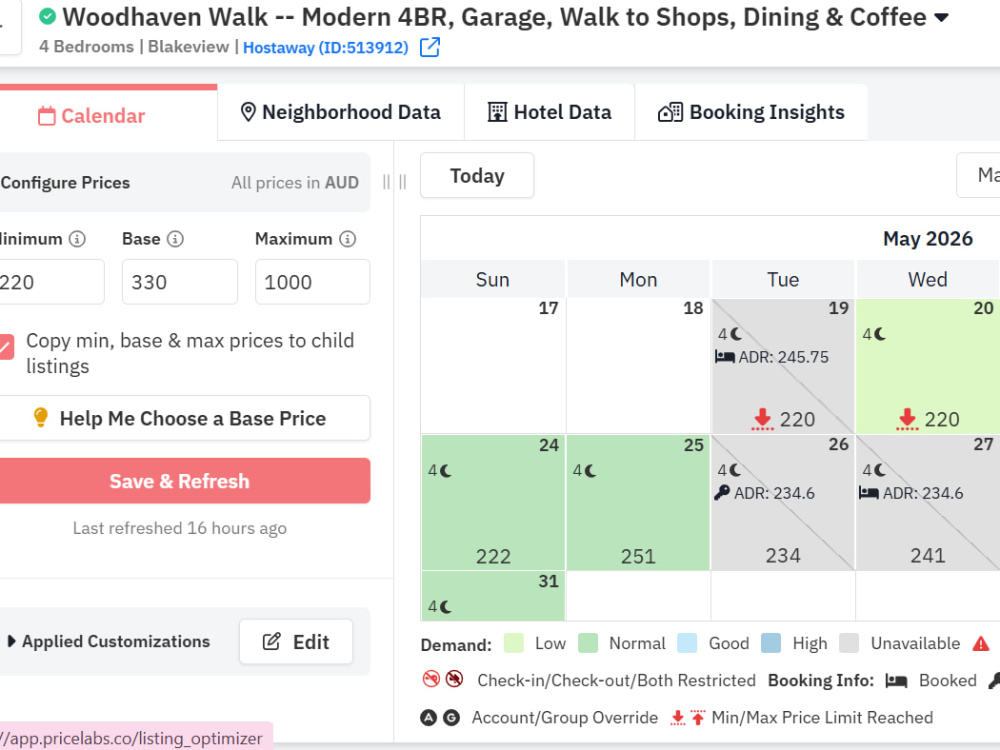Image resolution: width=1000 pixels, height=750 pixels.
Task: Click the check-out restricted legend icon
Action: click(x=454, y=679)
